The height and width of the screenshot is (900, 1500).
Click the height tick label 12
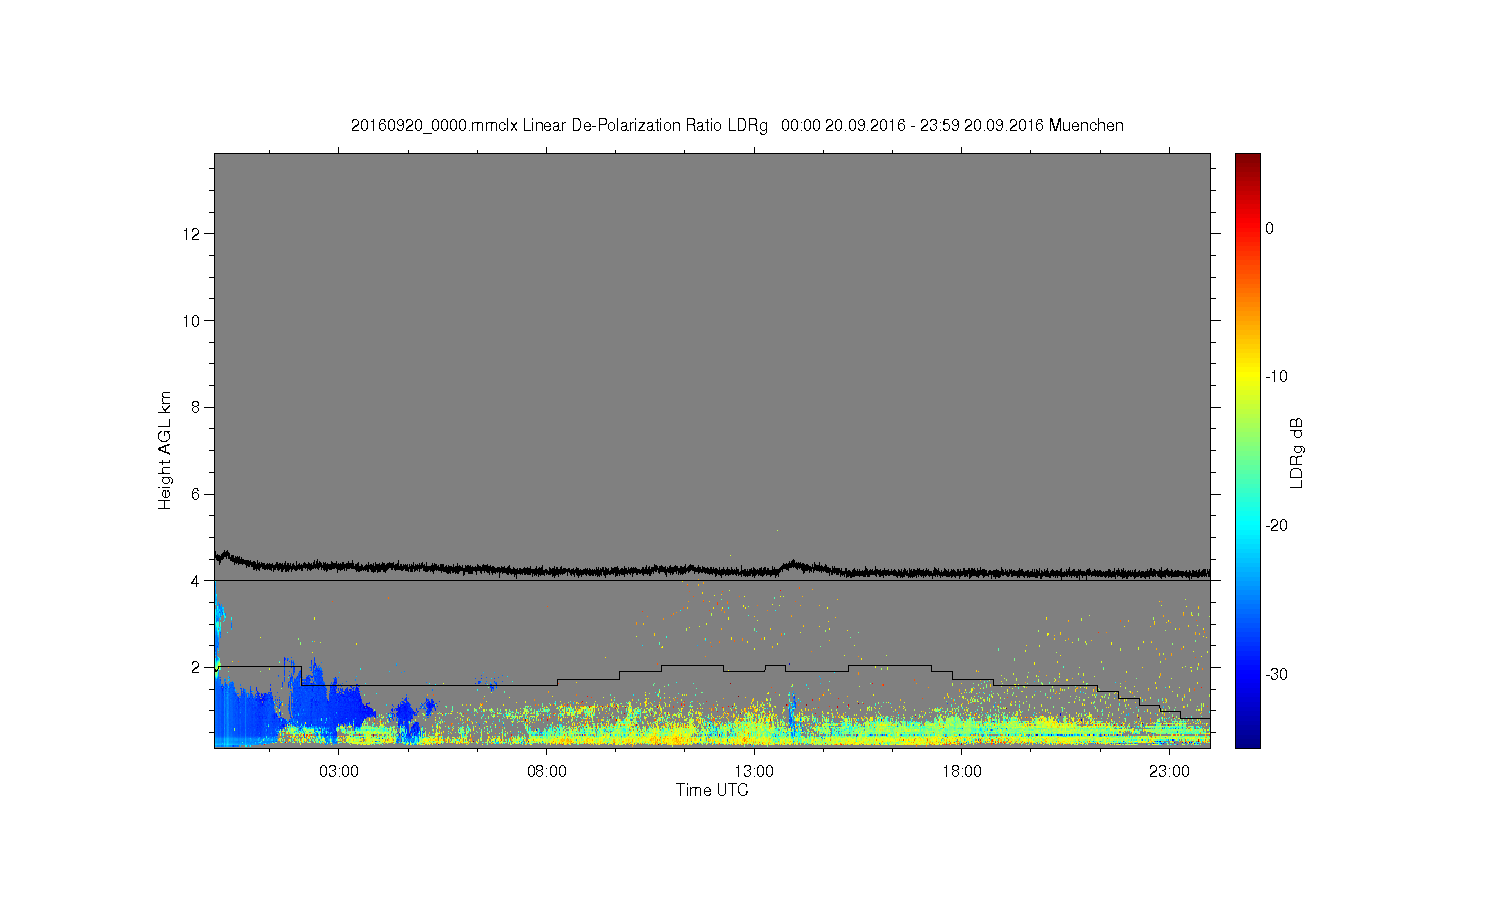point(190,234)
